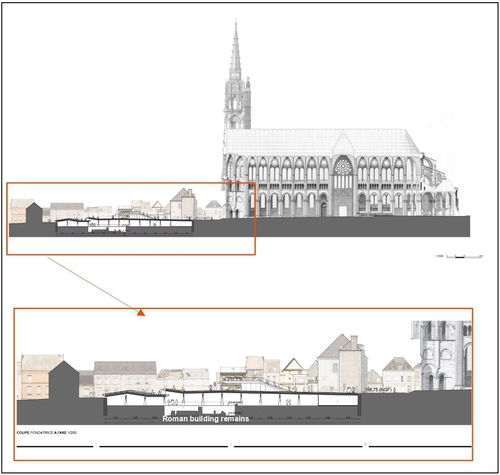500x475 pixels.
Task: Click the cathedral tower fragment in enlarged view
Action: (x=442, y=355)
